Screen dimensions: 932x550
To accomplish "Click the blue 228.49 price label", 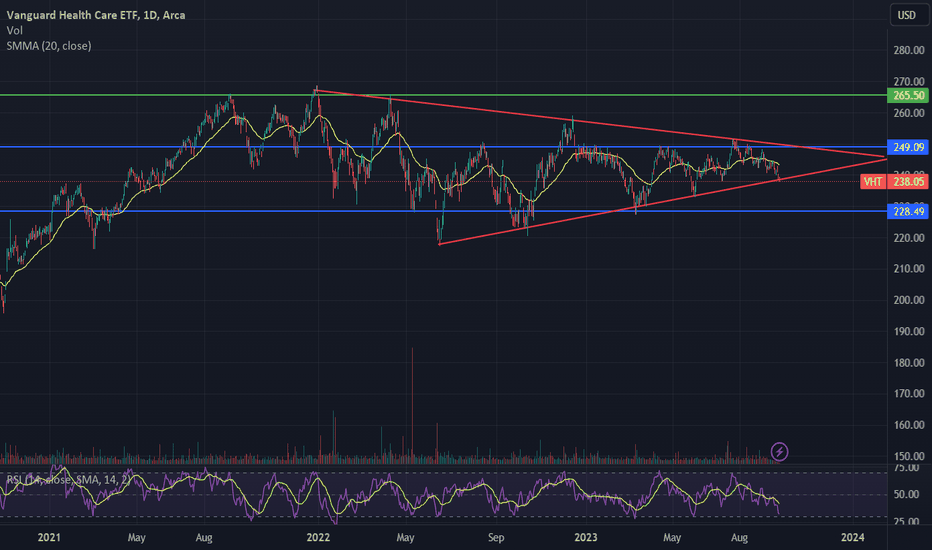I will tap(908, 211).
